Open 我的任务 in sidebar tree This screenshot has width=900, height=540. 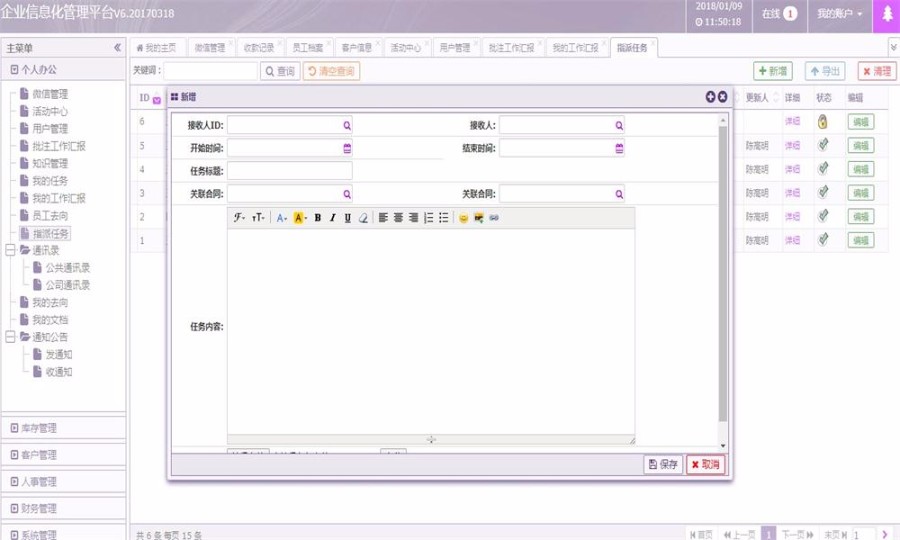(50, 181)
